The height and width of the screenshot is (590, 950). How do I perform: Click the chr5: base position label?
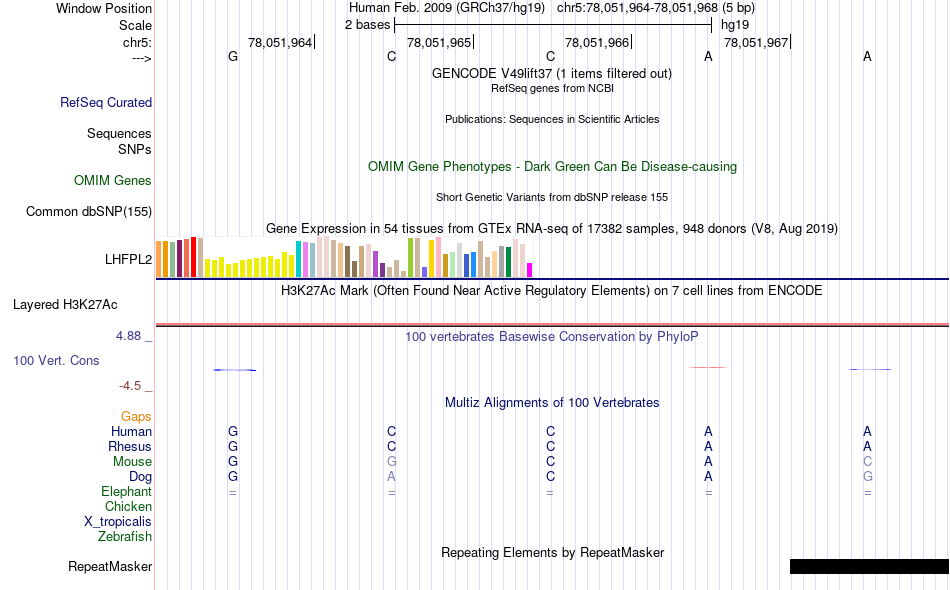point(138,42)
